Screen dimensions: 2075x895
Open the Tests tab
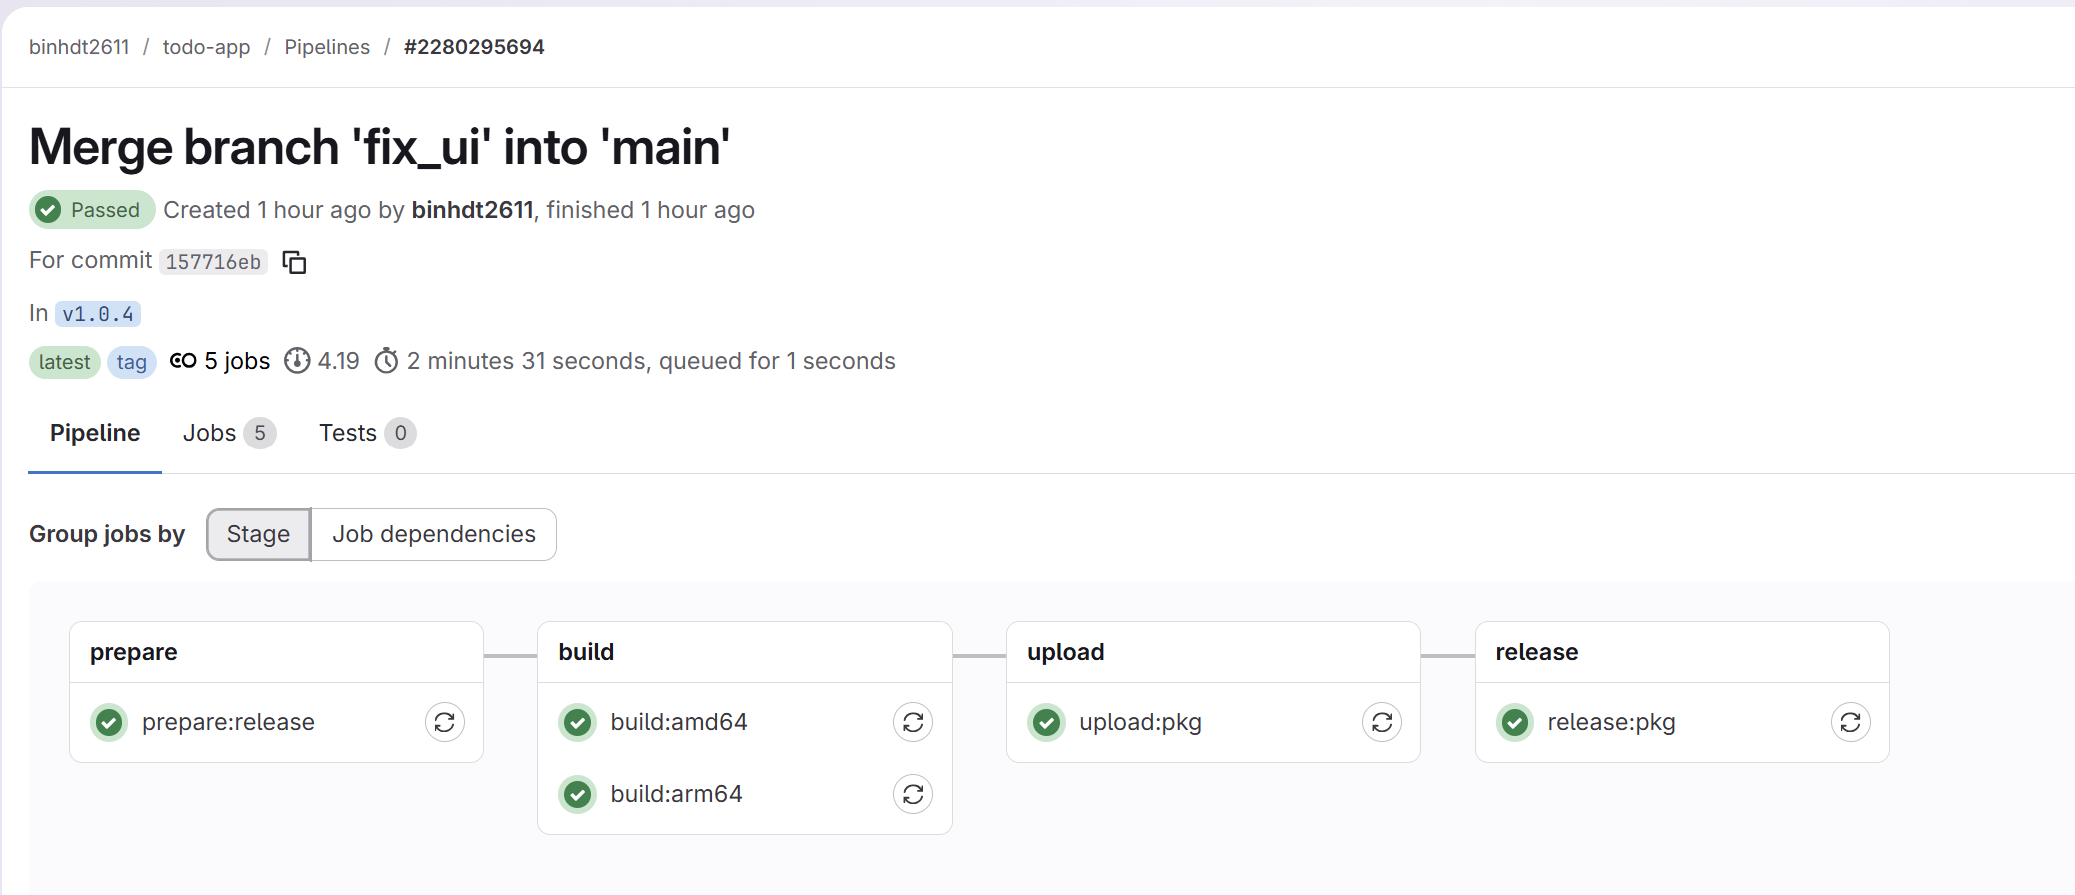(366, 433)
